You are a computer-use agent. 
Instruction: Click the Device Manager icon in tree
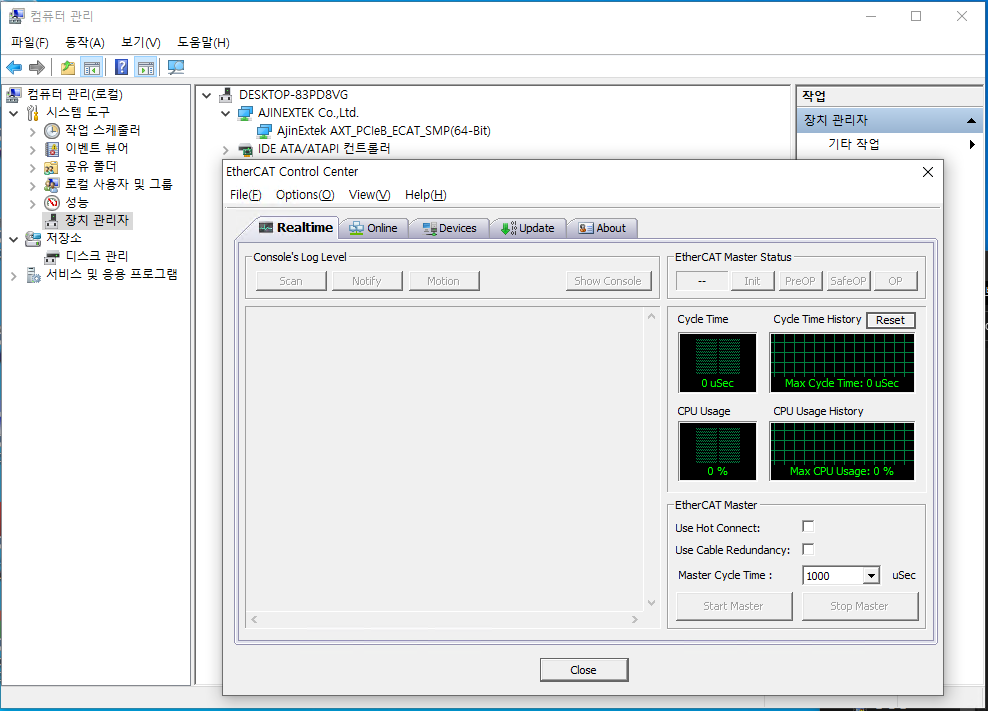coord(52,221)
